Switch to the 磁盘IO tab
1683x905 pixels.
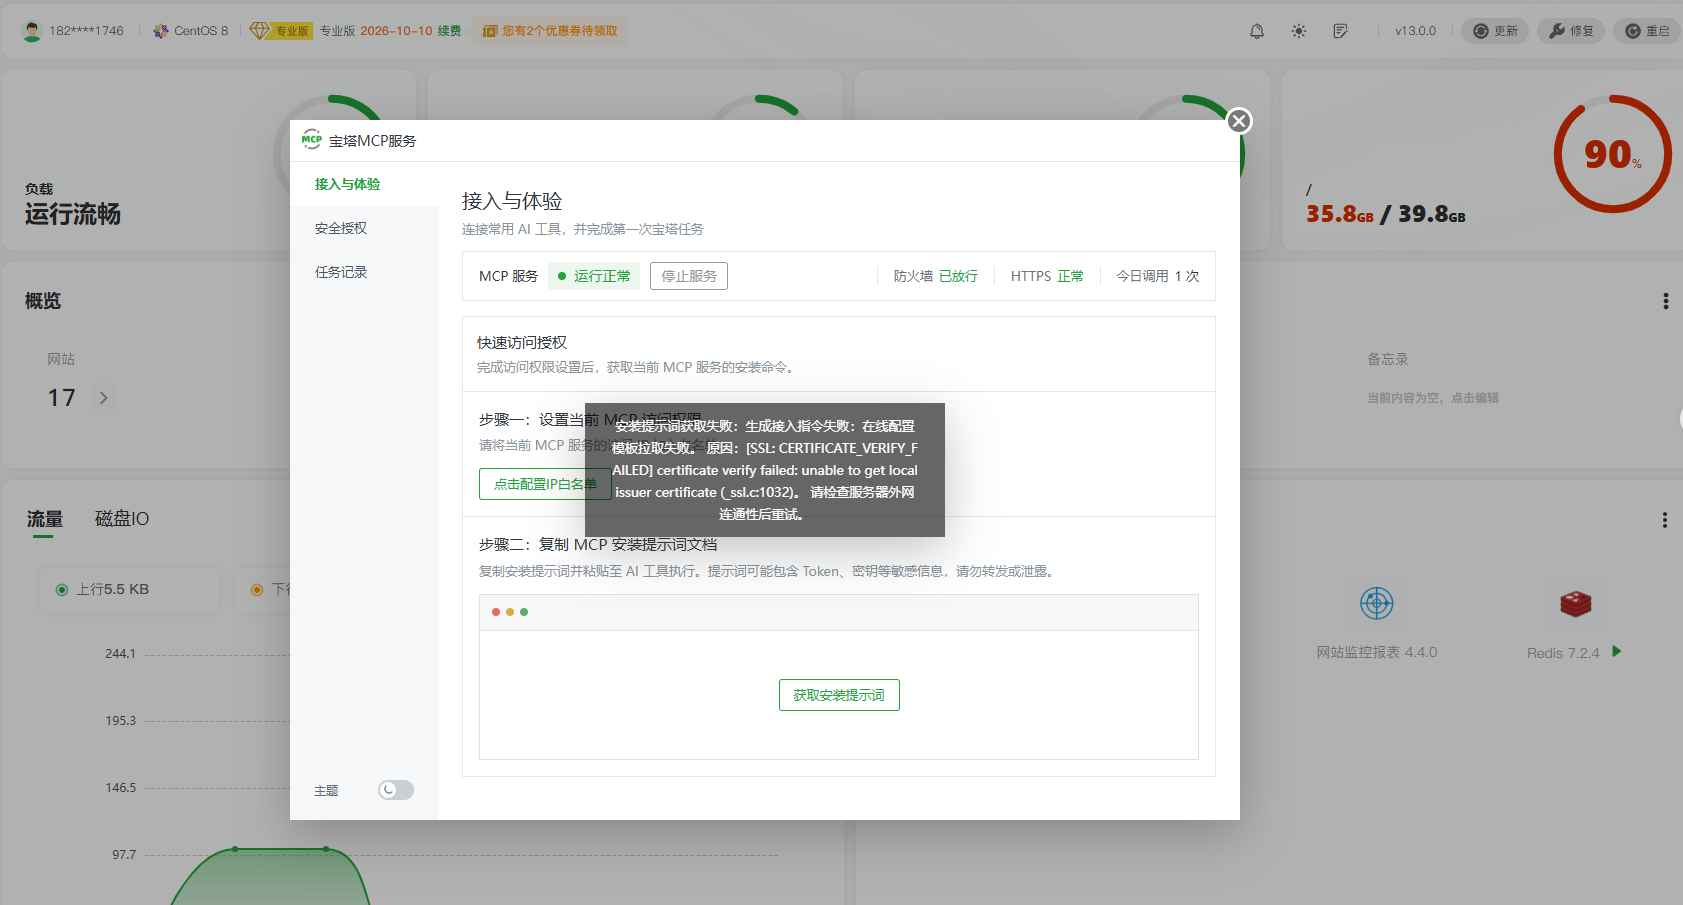[x=122, y=519]
